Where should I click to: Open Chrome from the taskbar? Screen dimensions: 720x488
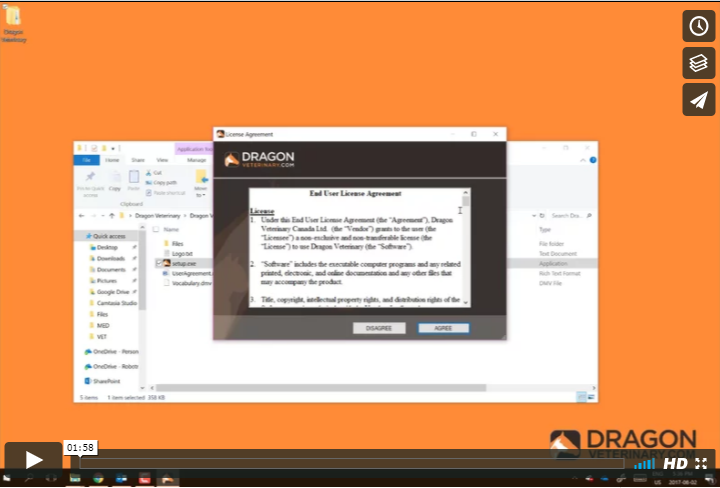tap(98, 478)
